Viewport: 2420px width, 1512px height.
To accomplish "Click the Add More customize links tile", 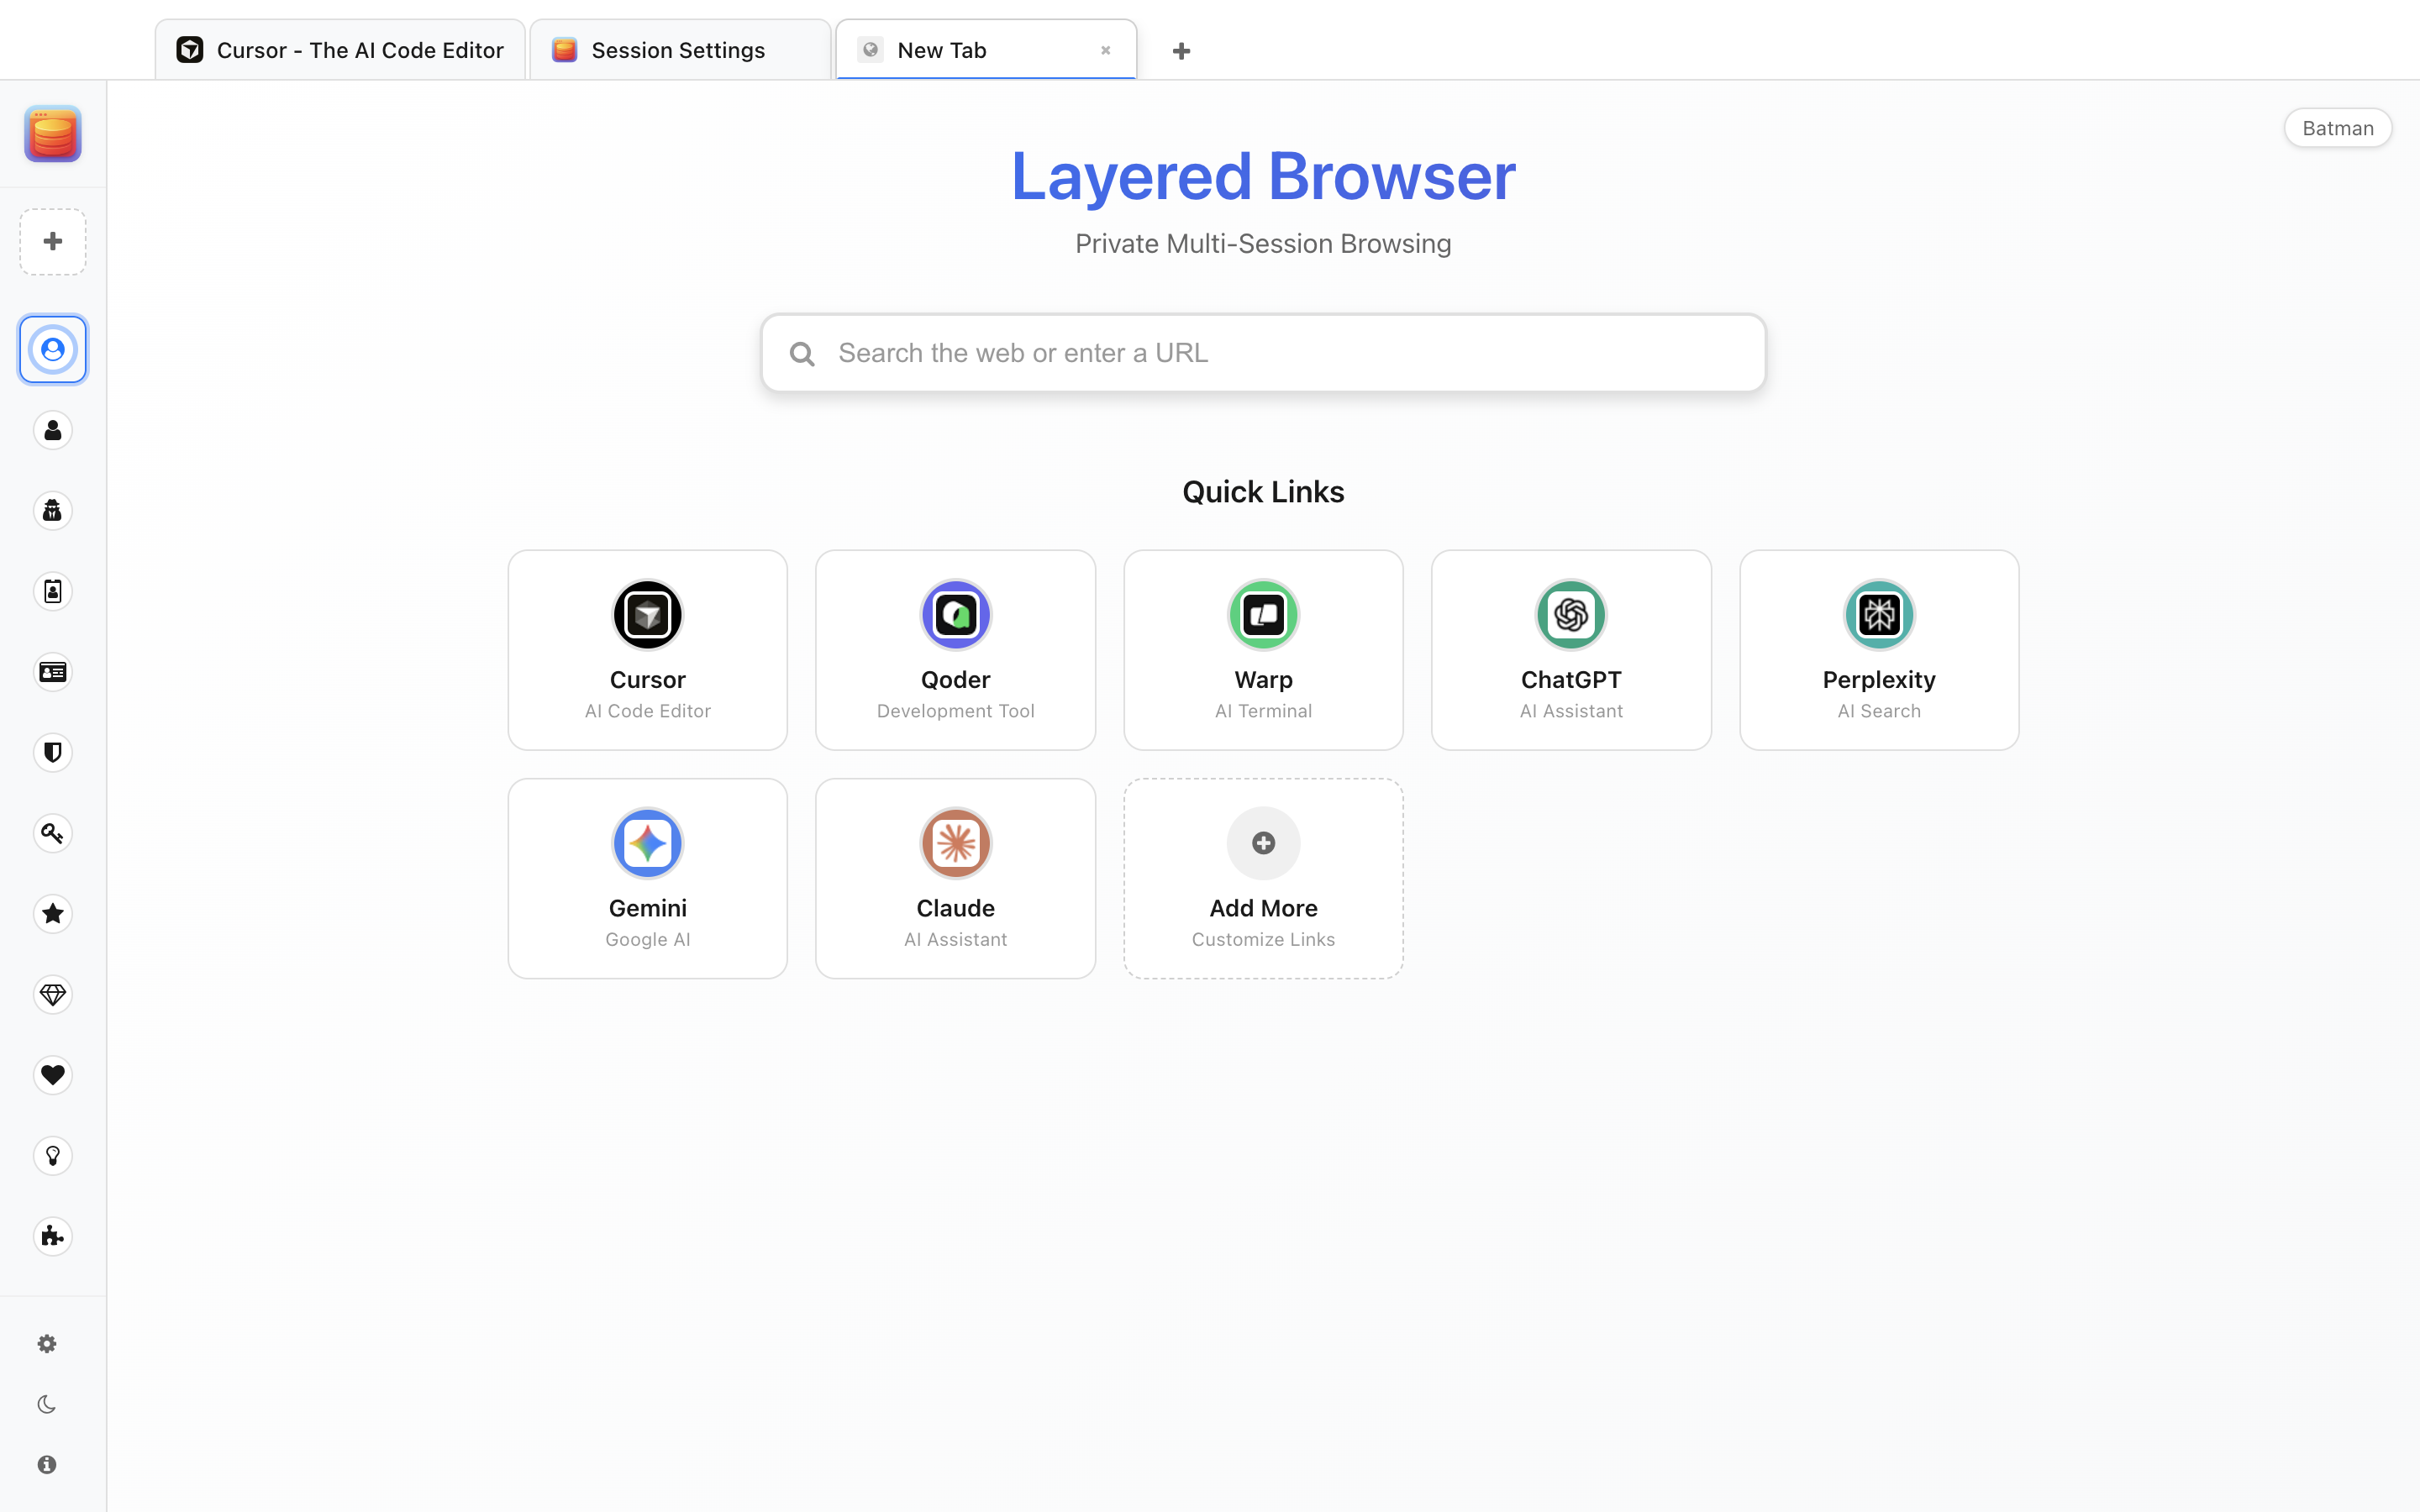I will tap(1263, 878).
